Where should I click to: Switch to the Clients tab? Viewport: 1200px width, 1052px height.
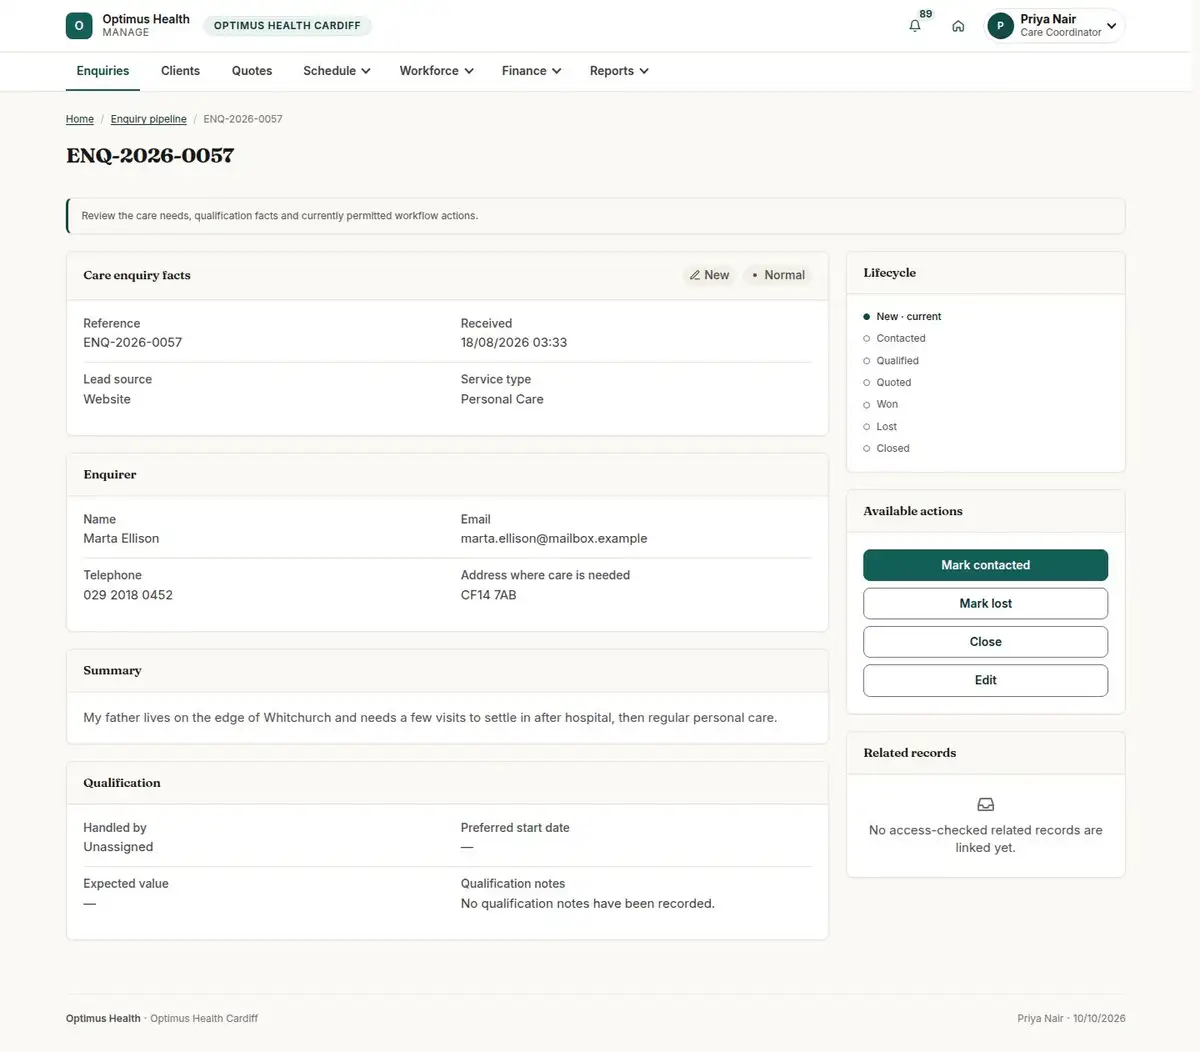point(180,71)
